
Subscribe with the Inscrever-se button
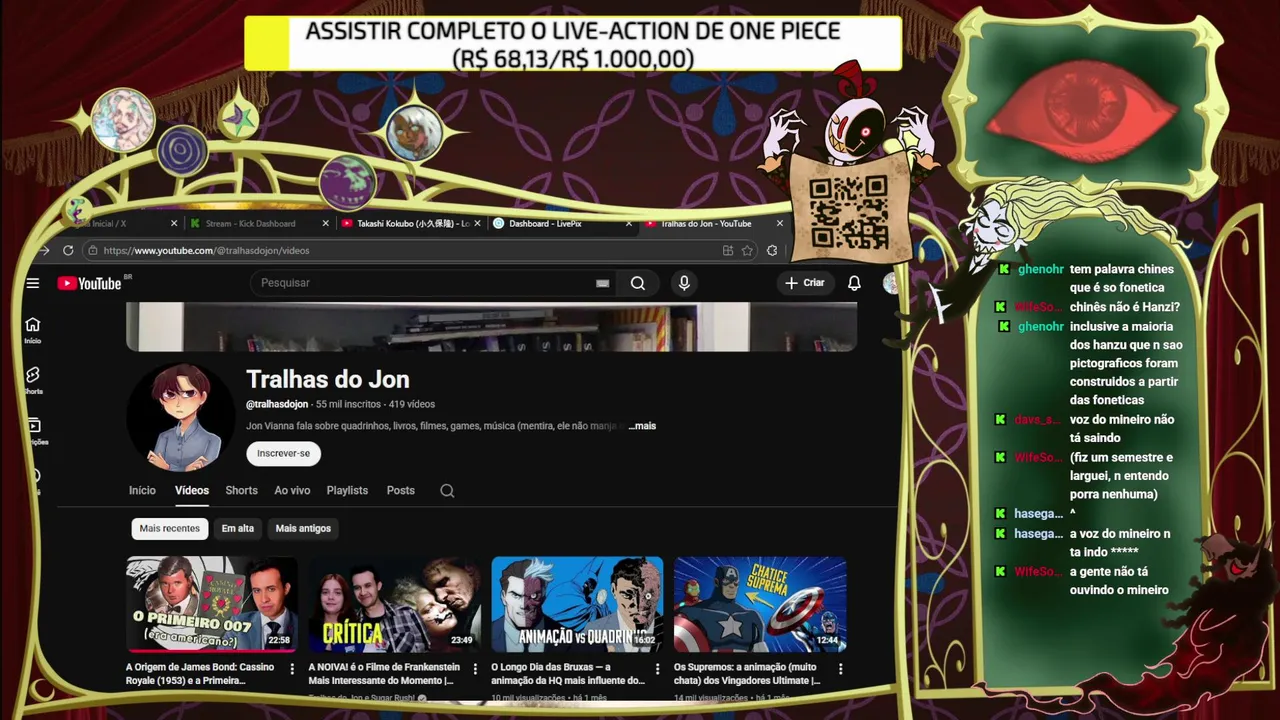[283, 453]
